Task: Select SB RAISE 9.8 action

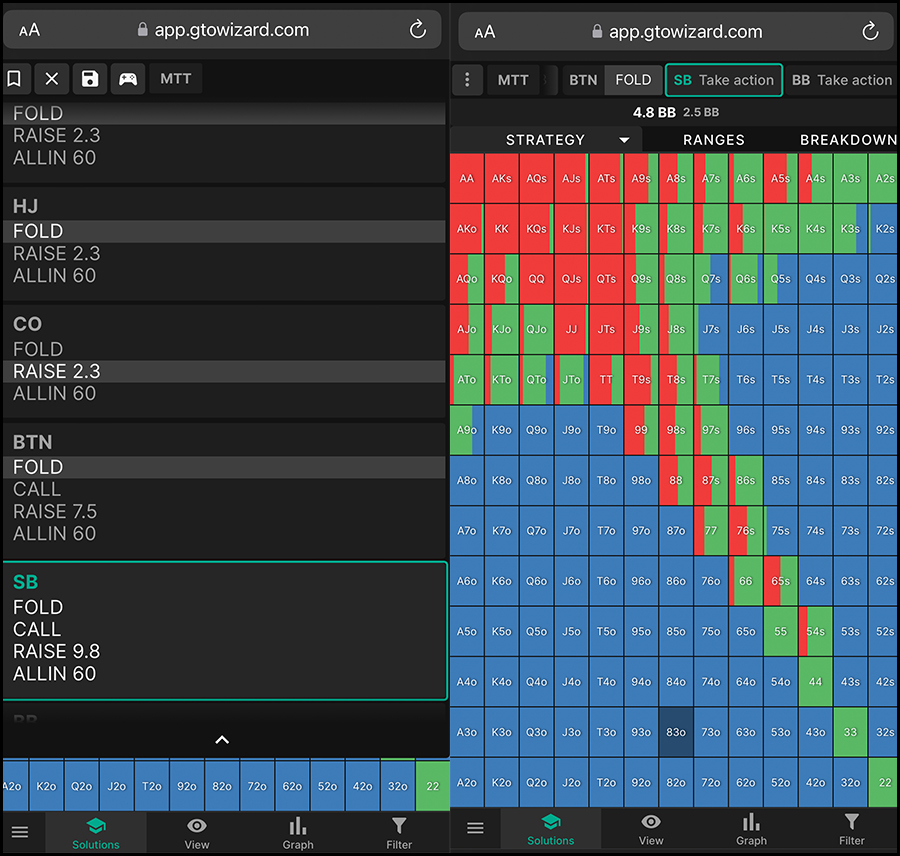Action: (224, 652)
